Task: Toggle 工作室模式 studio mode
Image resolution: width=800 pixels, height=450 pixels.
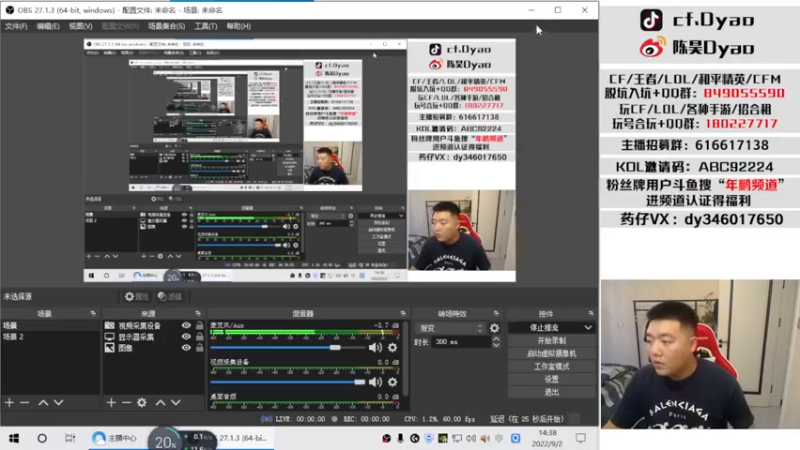Action: (552, 366)
